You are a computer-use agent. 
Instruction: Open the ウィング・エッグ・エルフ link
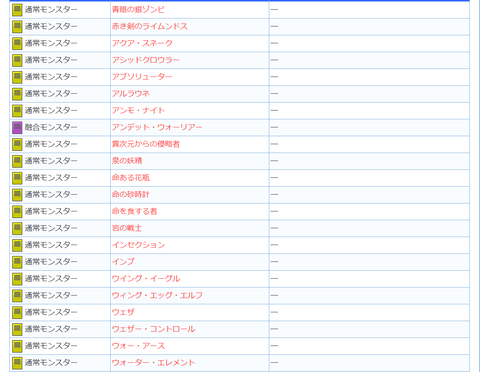(x=157, y=295)
